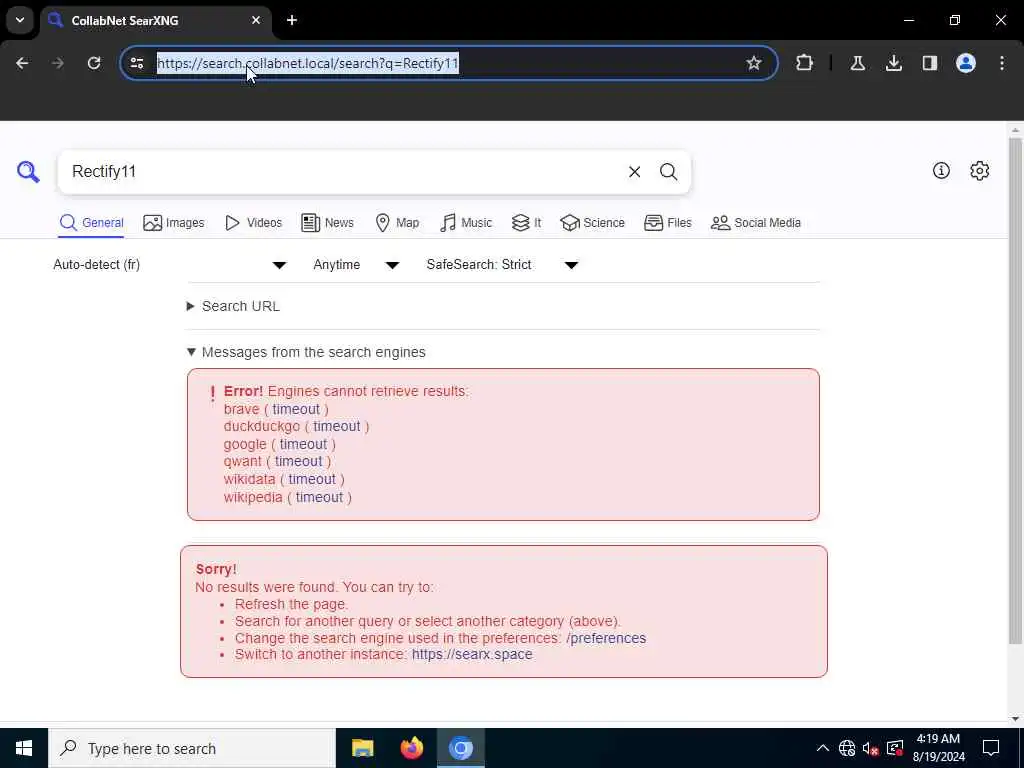Switch to the Images category
The height and width of the screenshot is (768, 1024).
click(174, 223)
